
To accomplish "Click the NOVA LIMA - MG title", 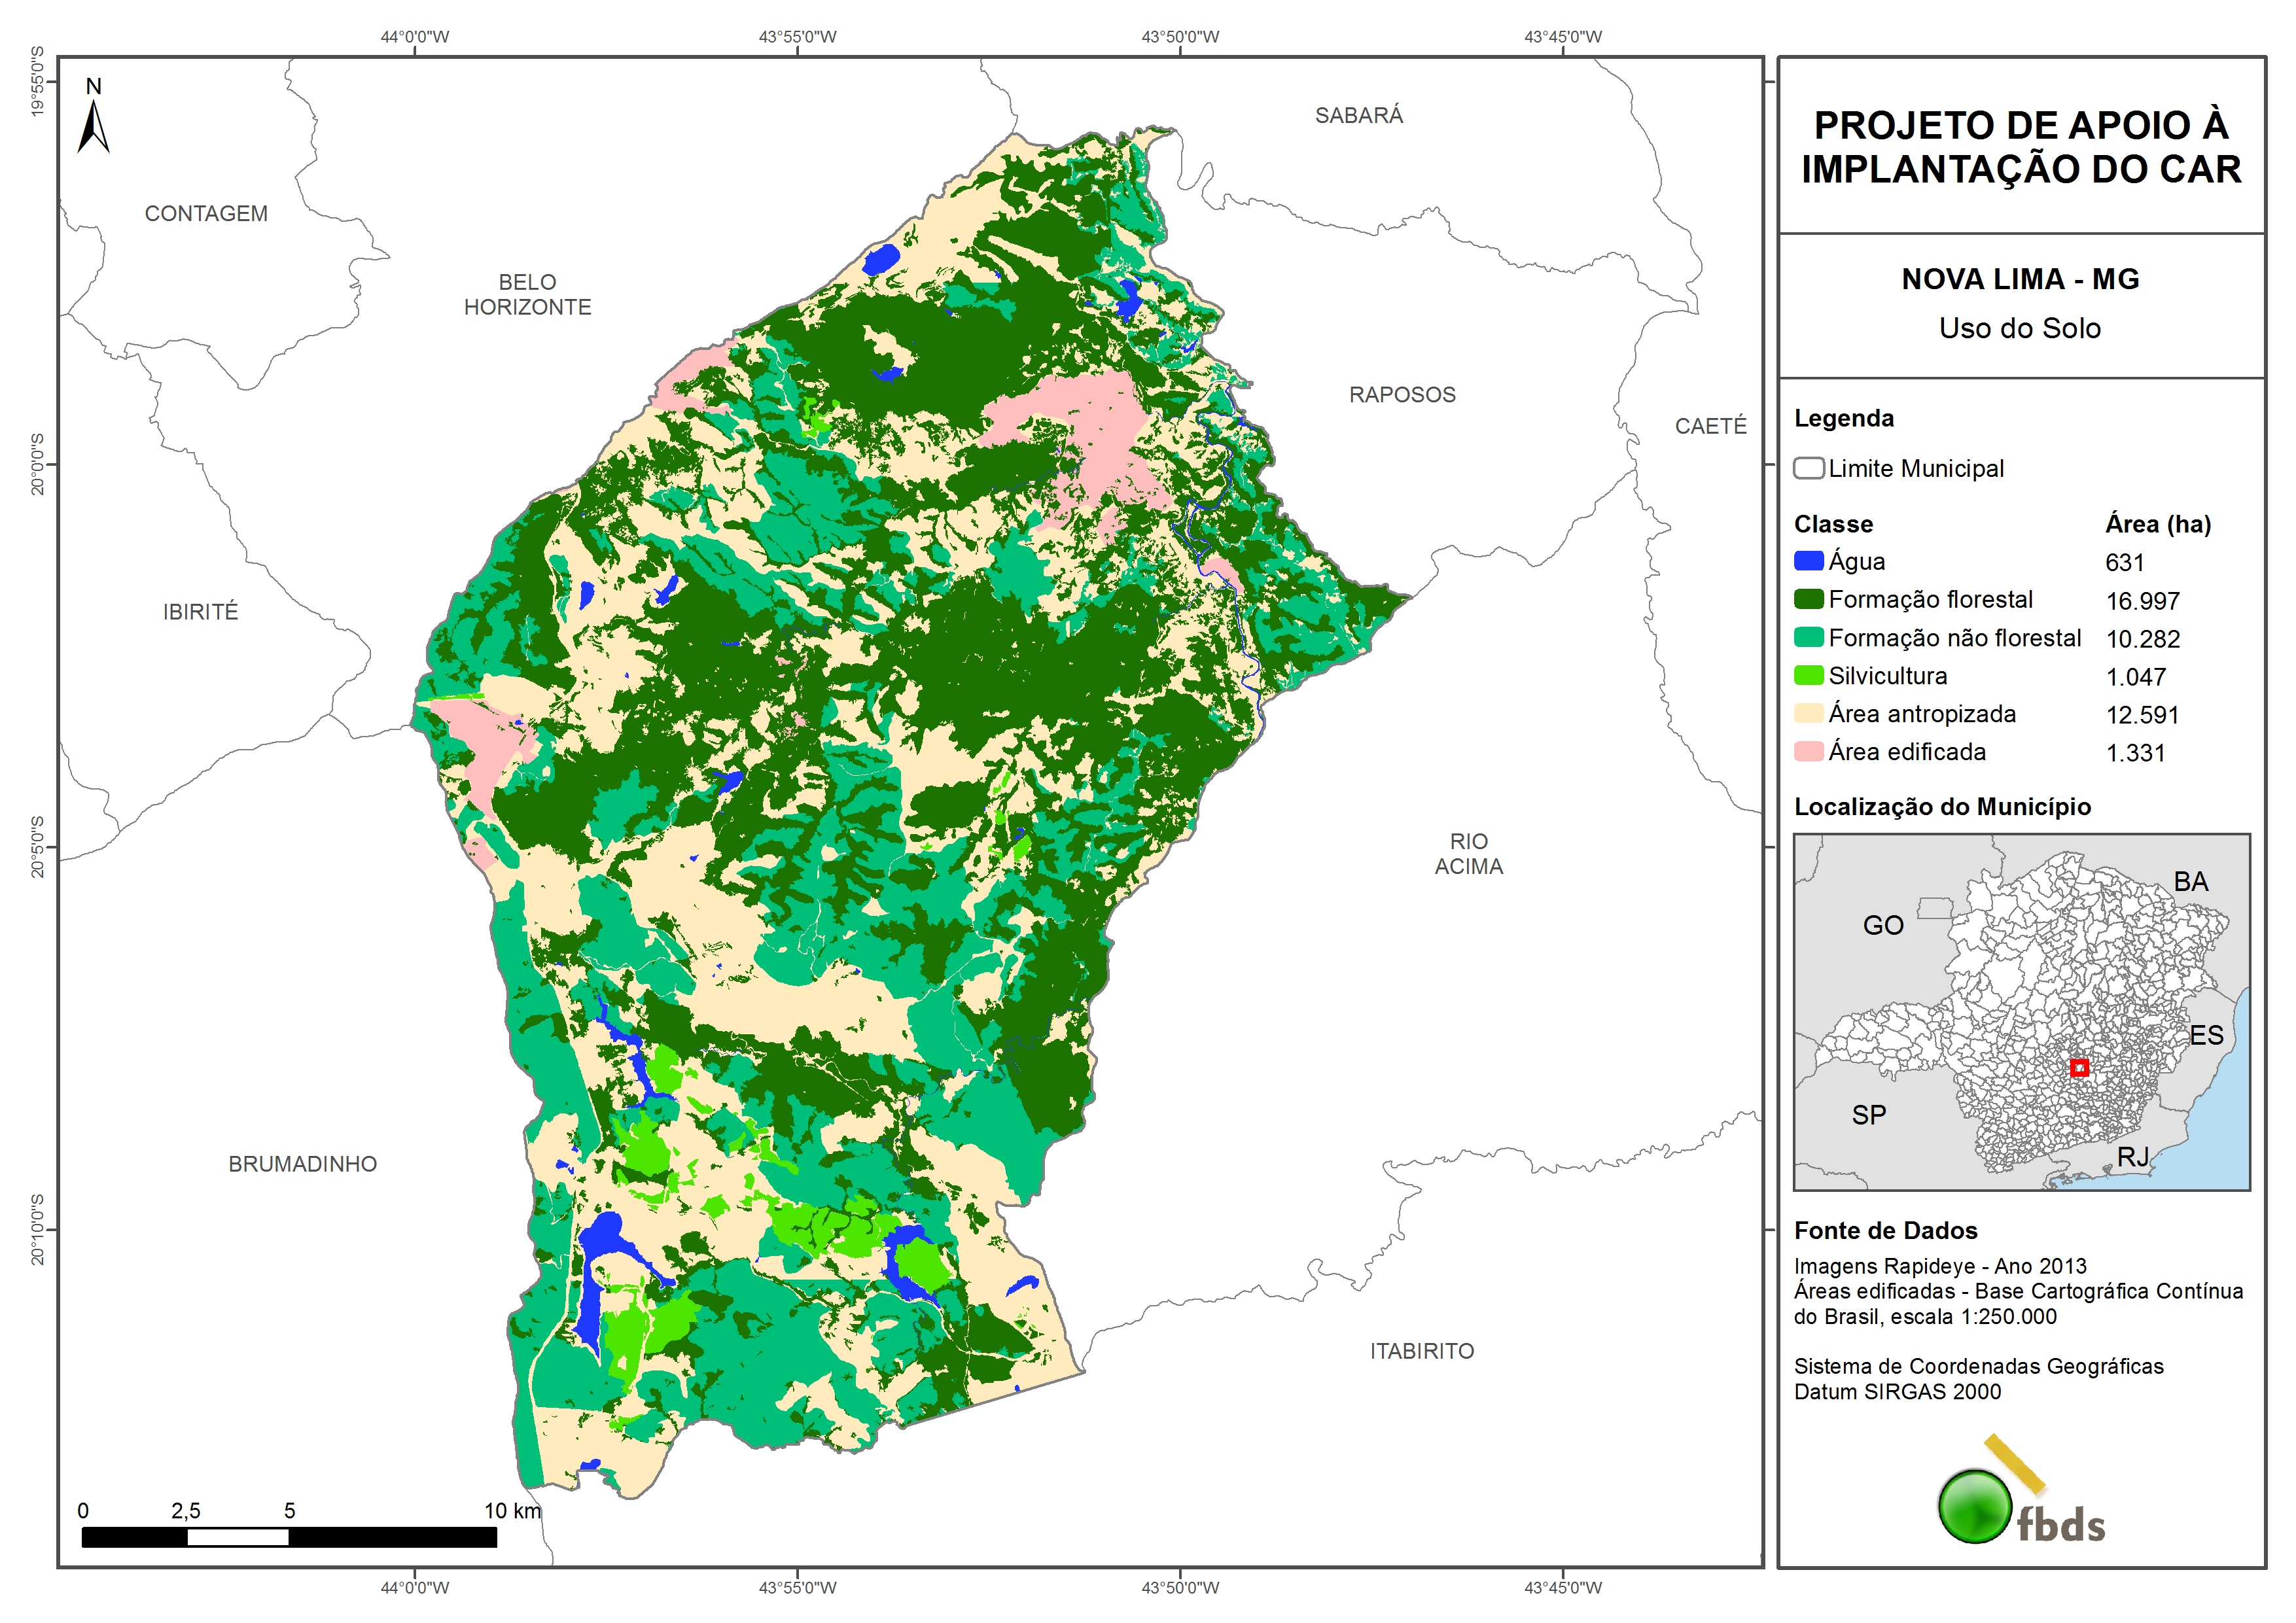I will (x=2020, y=279).
